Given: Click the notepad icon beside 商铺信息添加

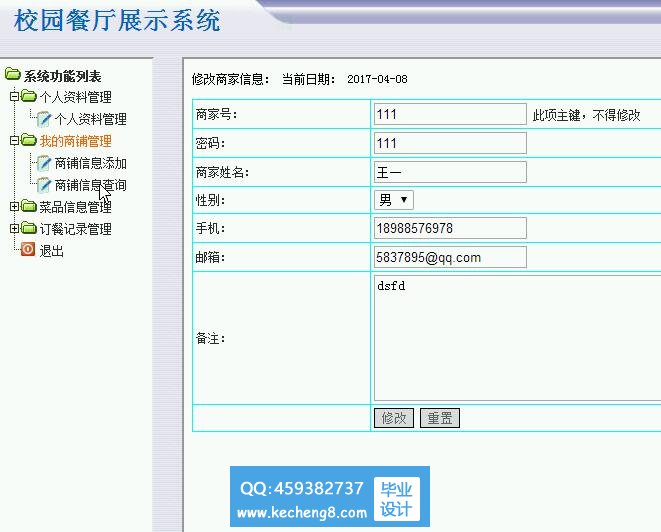Looking at the screenshot, I should 44,163.
